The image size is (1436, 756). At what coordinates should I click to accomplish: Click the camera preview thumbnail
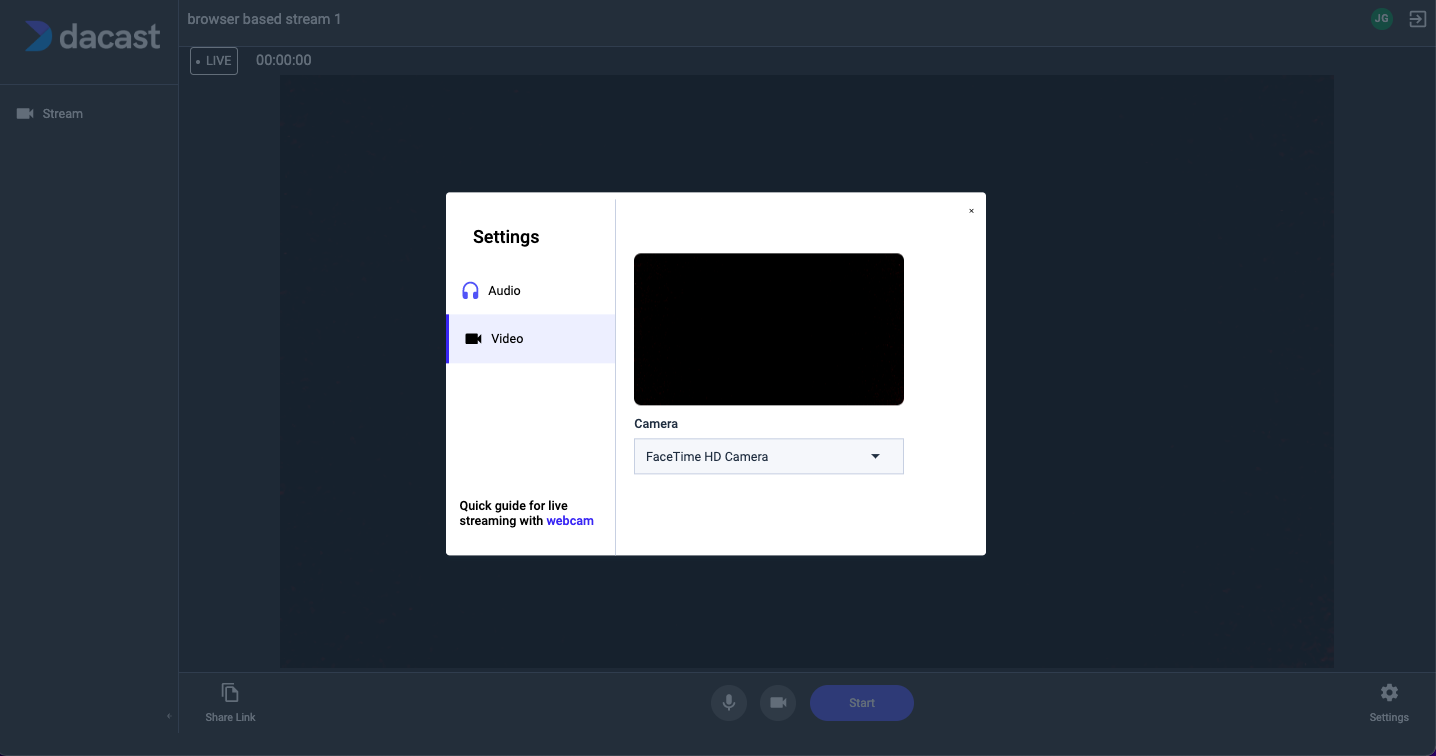768,329
